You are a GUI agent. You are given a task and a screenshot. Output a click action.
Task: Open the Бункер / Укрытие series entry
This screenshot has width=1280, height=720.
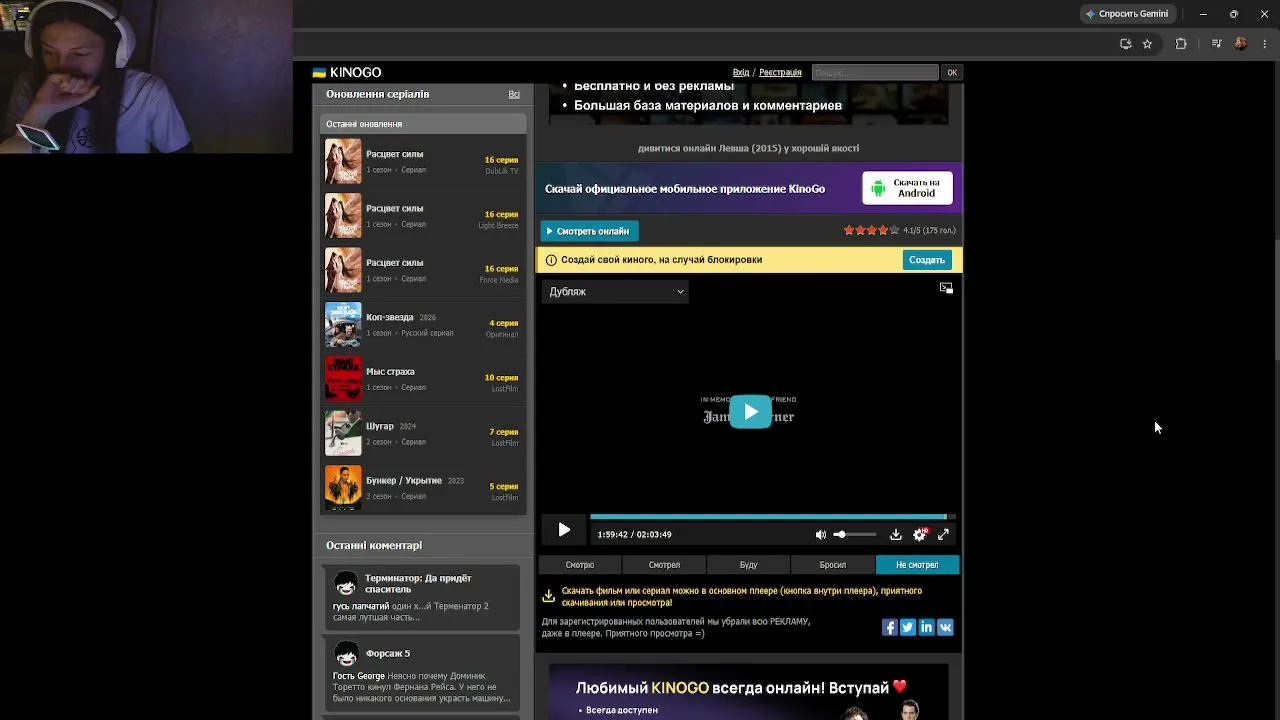tap(423, 487)
